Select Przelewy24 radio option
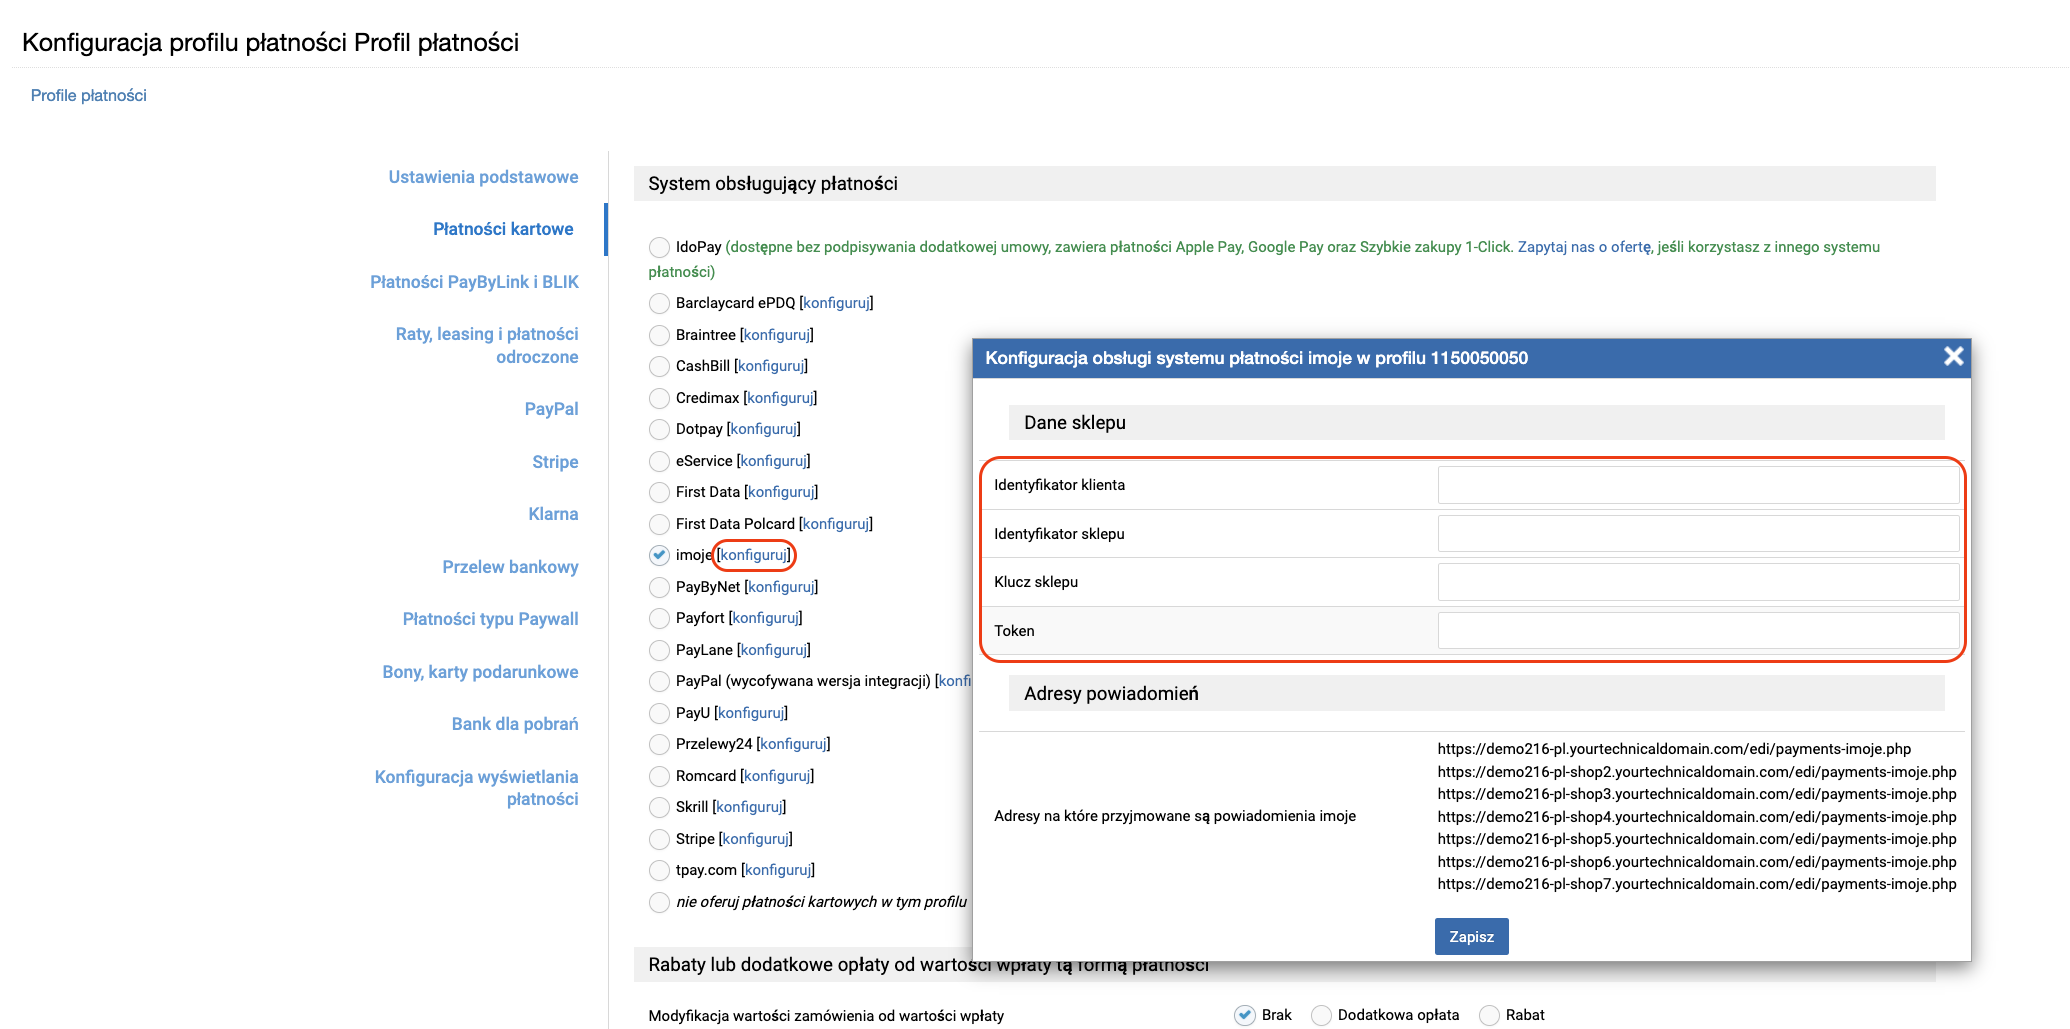This screenshot has height=1029, width=2070. click(659, 744)
